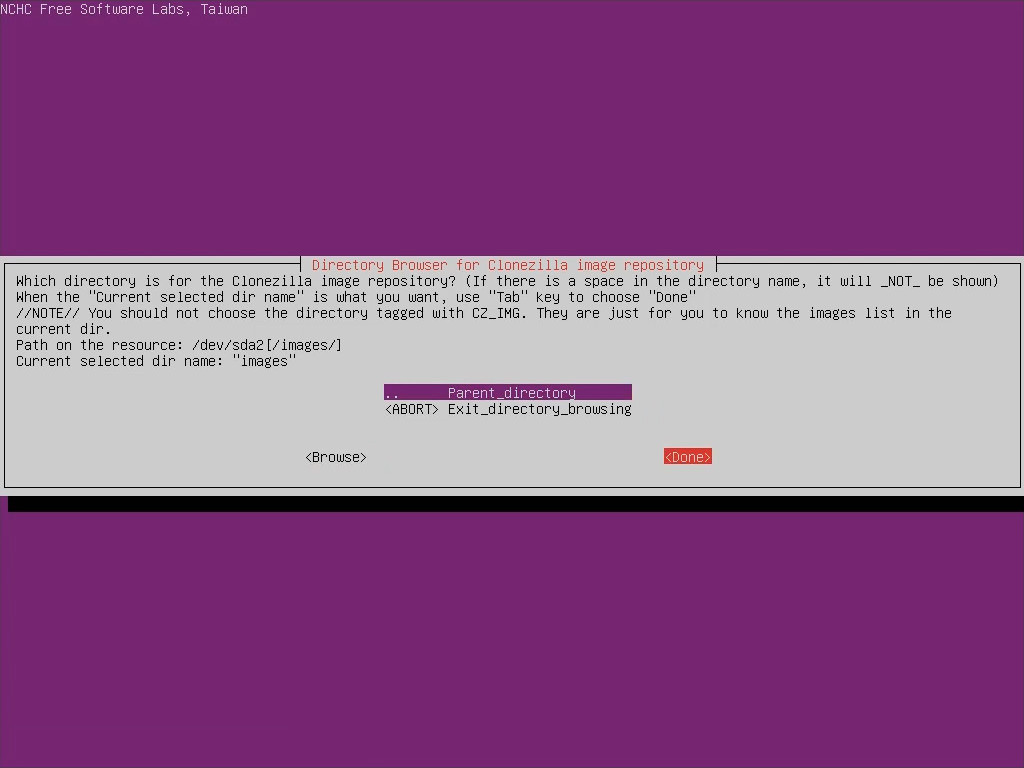
Task: Click the ".." marker in the list
Action: click(x=391, y=393)
